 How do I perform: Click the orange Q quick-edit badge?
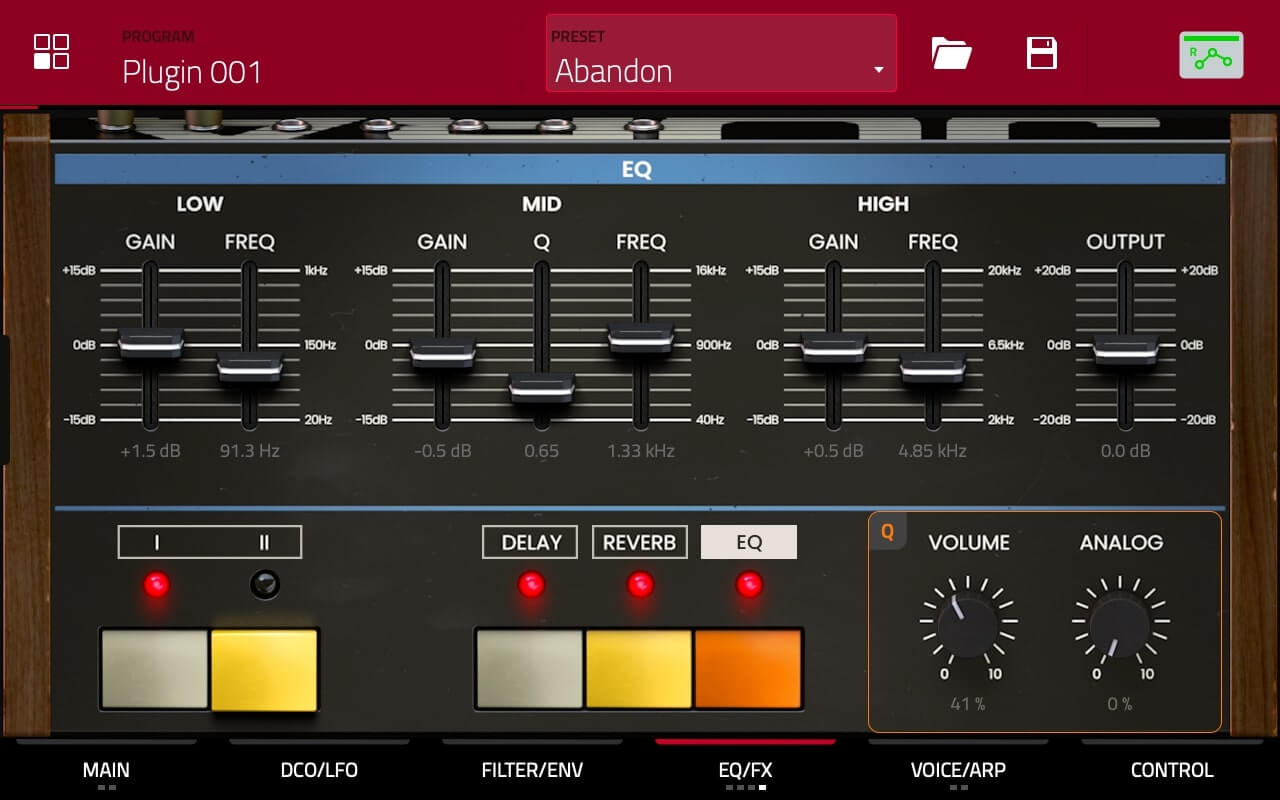pos(886,534)
